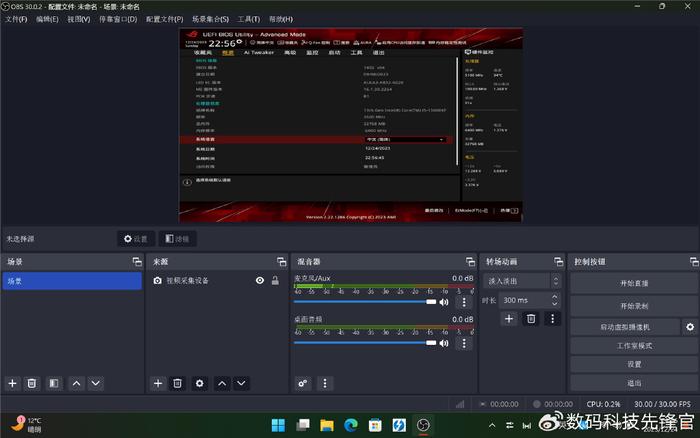Screen dimensions: 700x438
Task: Pop out the 来源 dock
Action: tap(281, 262)
